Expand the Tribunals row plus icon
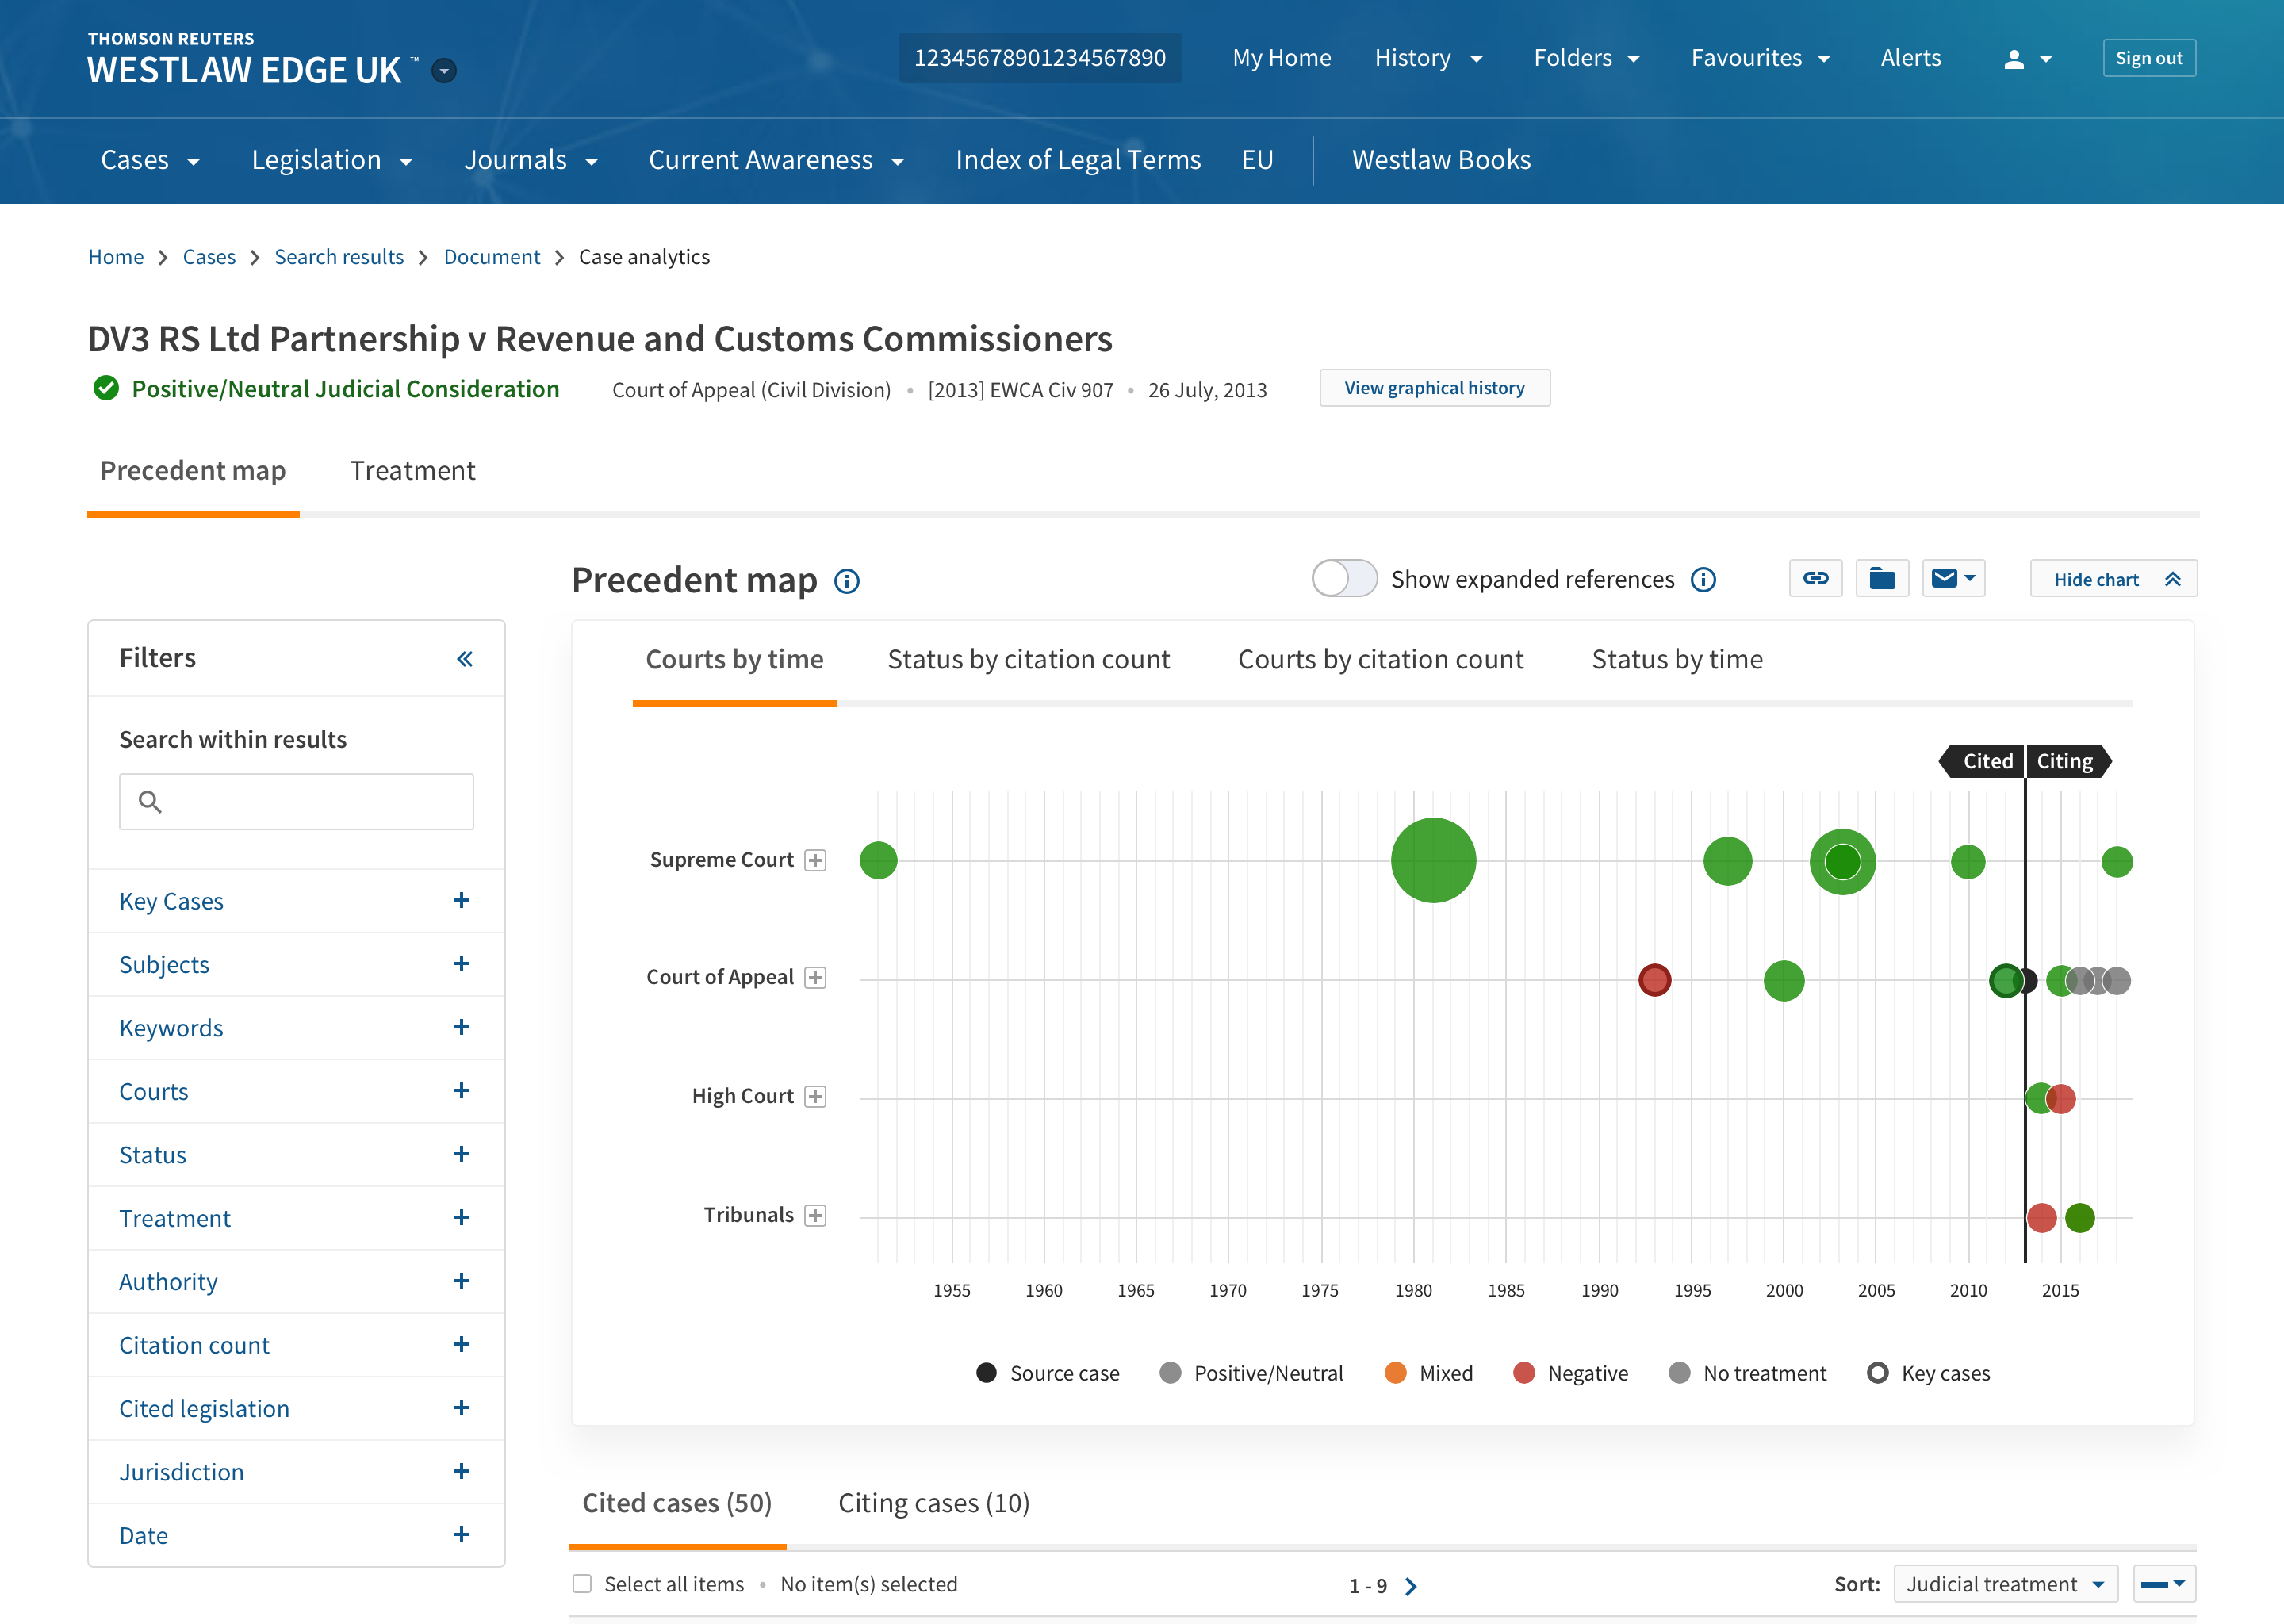 point(815,1215)
